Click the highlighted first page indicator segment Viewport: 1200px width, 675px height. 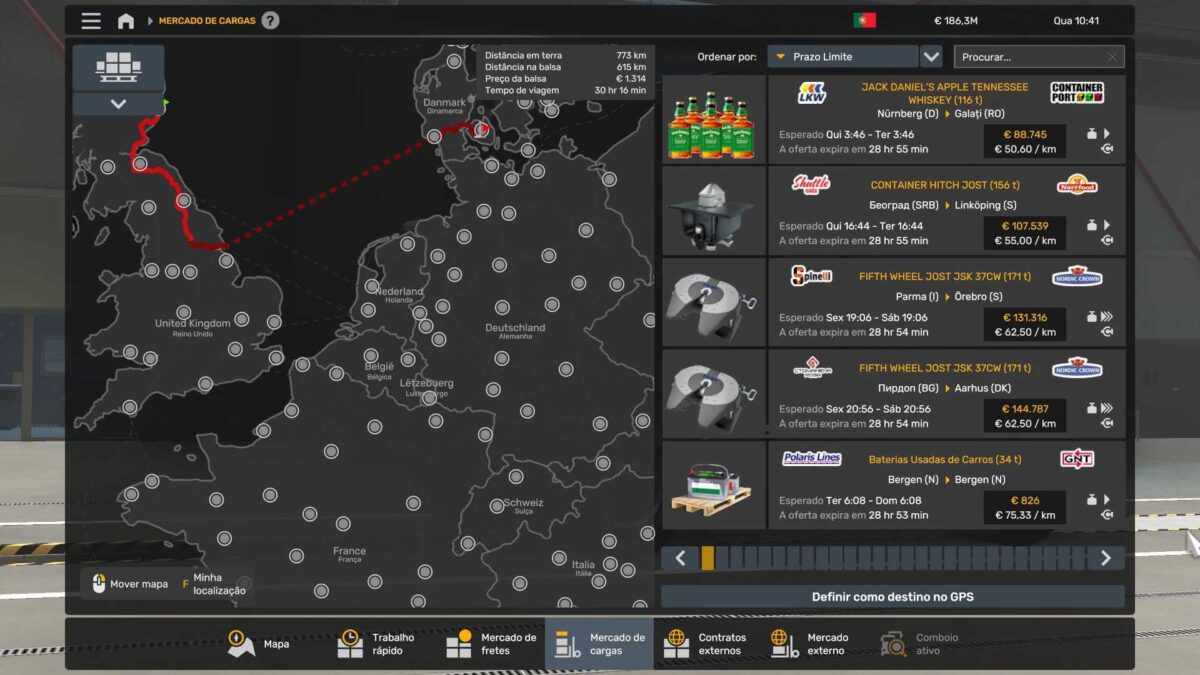pos(708,558)
